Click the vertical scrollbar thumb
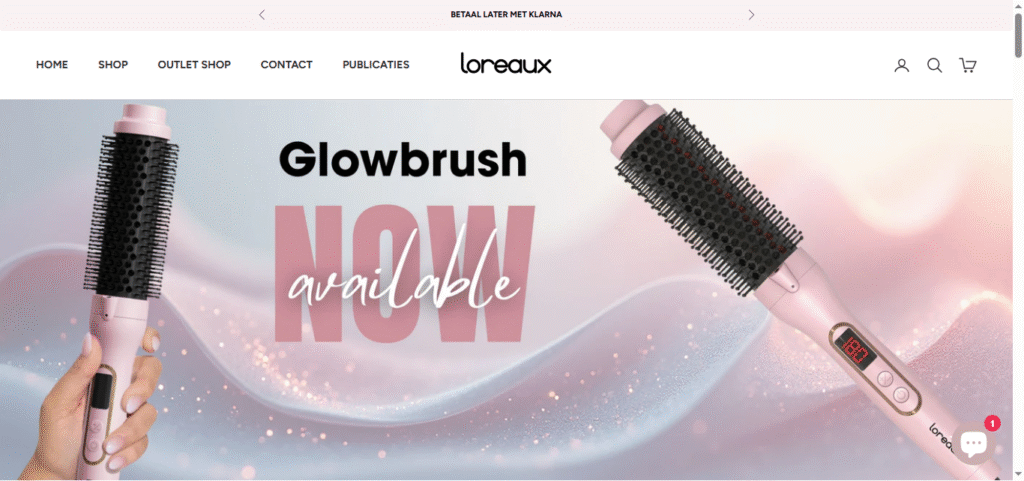 point(1018,35)
